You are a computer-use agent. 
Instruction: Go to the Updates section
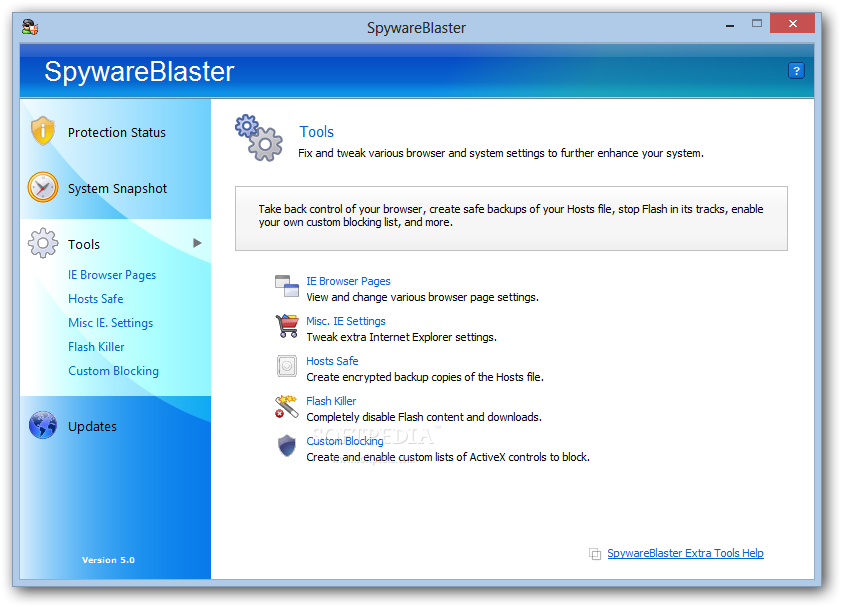pos(92,427)
